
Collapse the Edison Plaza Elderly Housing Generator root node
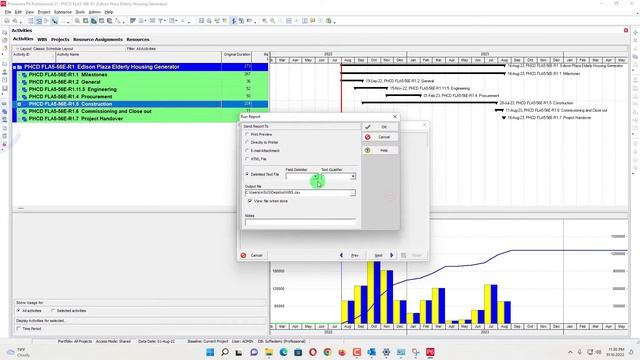(14, 67)
